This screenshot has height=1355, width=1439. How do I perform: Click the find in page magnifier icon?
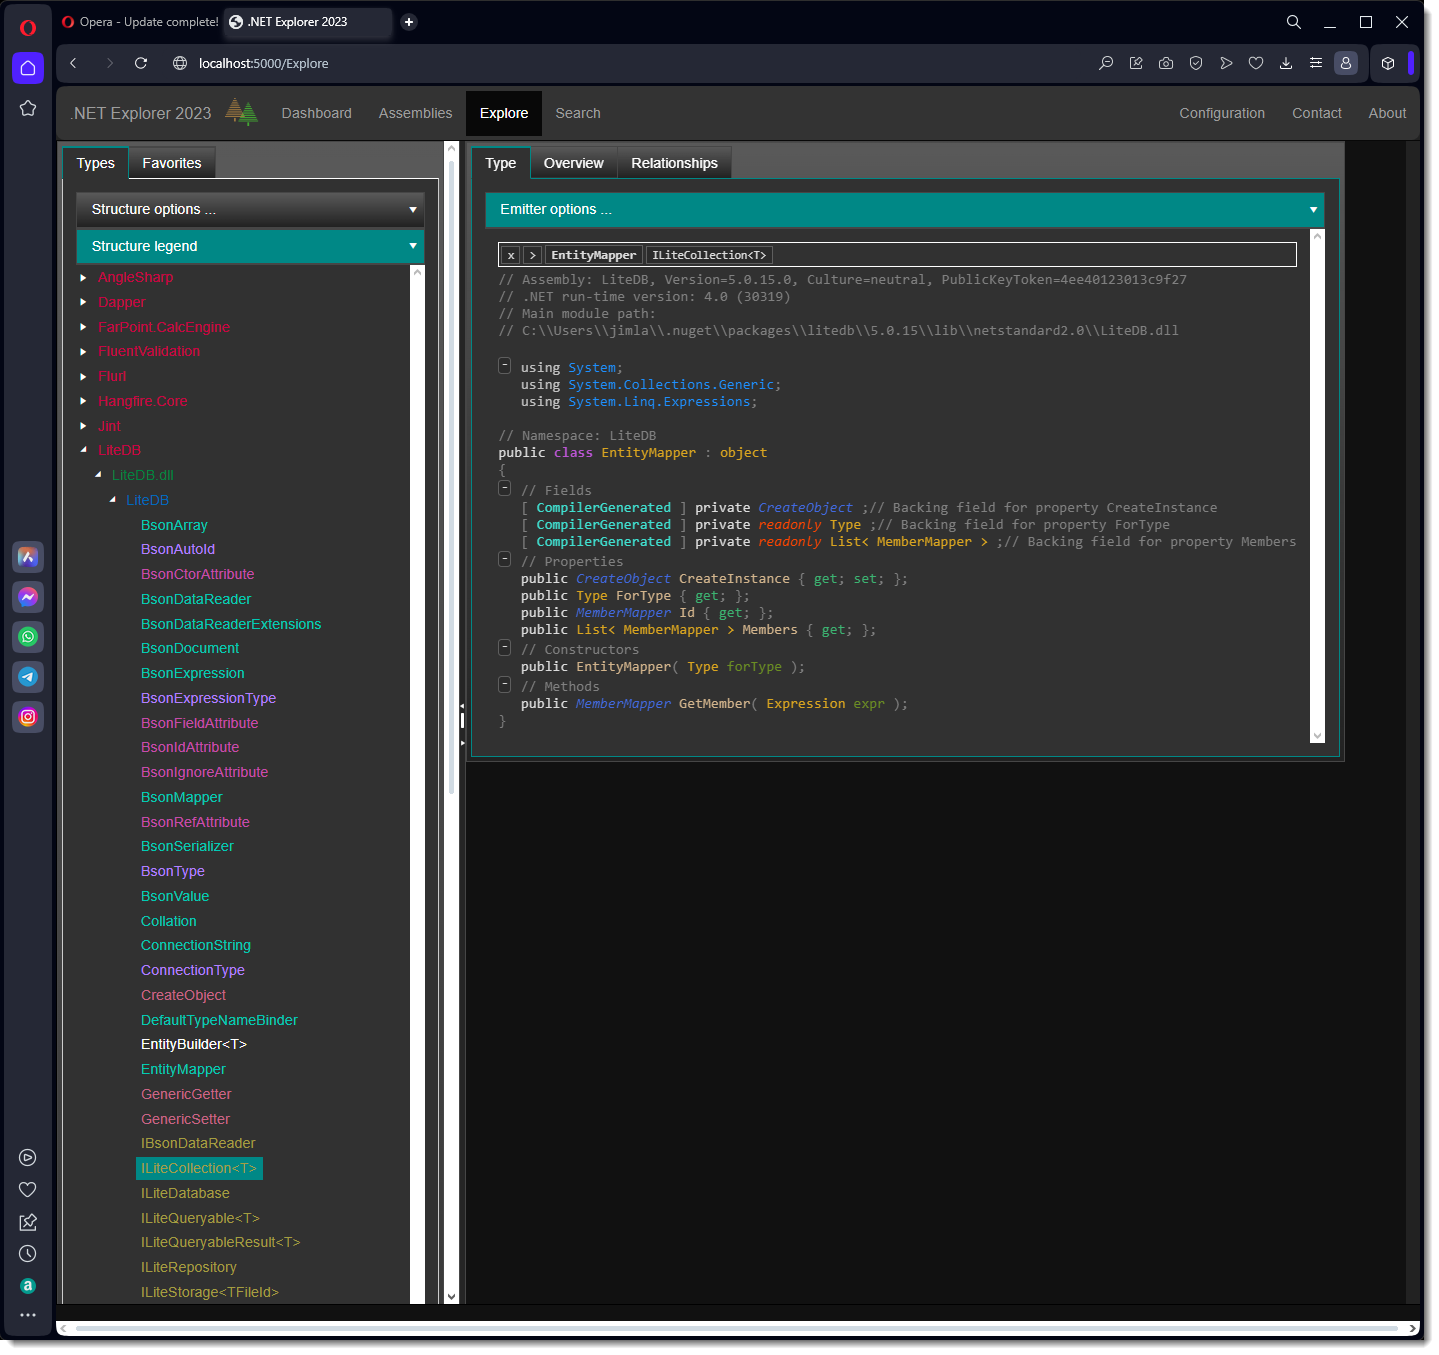pyautogui.click(x=1106, y=63)
